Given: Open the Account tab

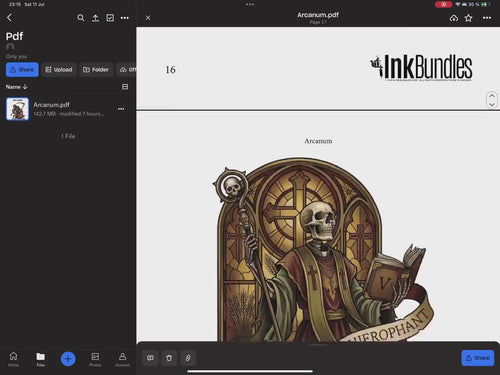Looking at the screenshot, I should click(x=122, y=359).
